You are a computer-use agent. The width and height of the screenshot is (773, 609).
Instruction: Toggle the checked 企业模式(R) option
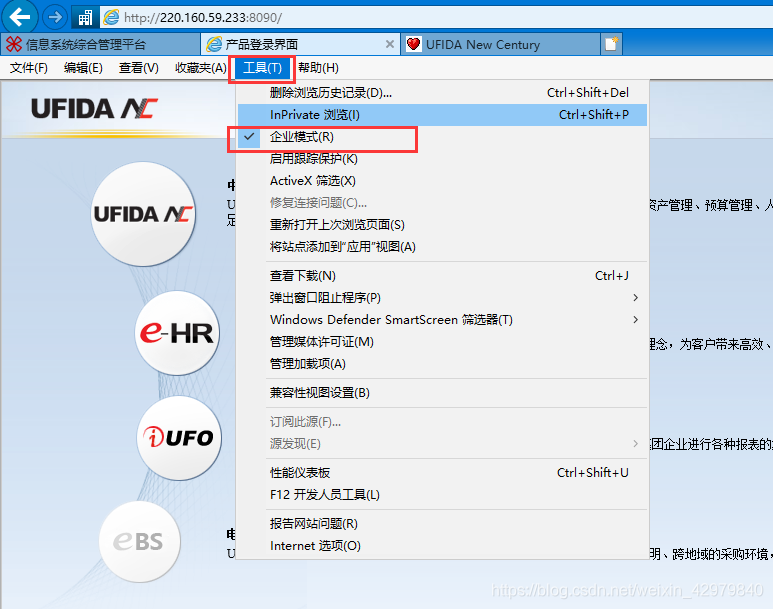coord(442,137)
